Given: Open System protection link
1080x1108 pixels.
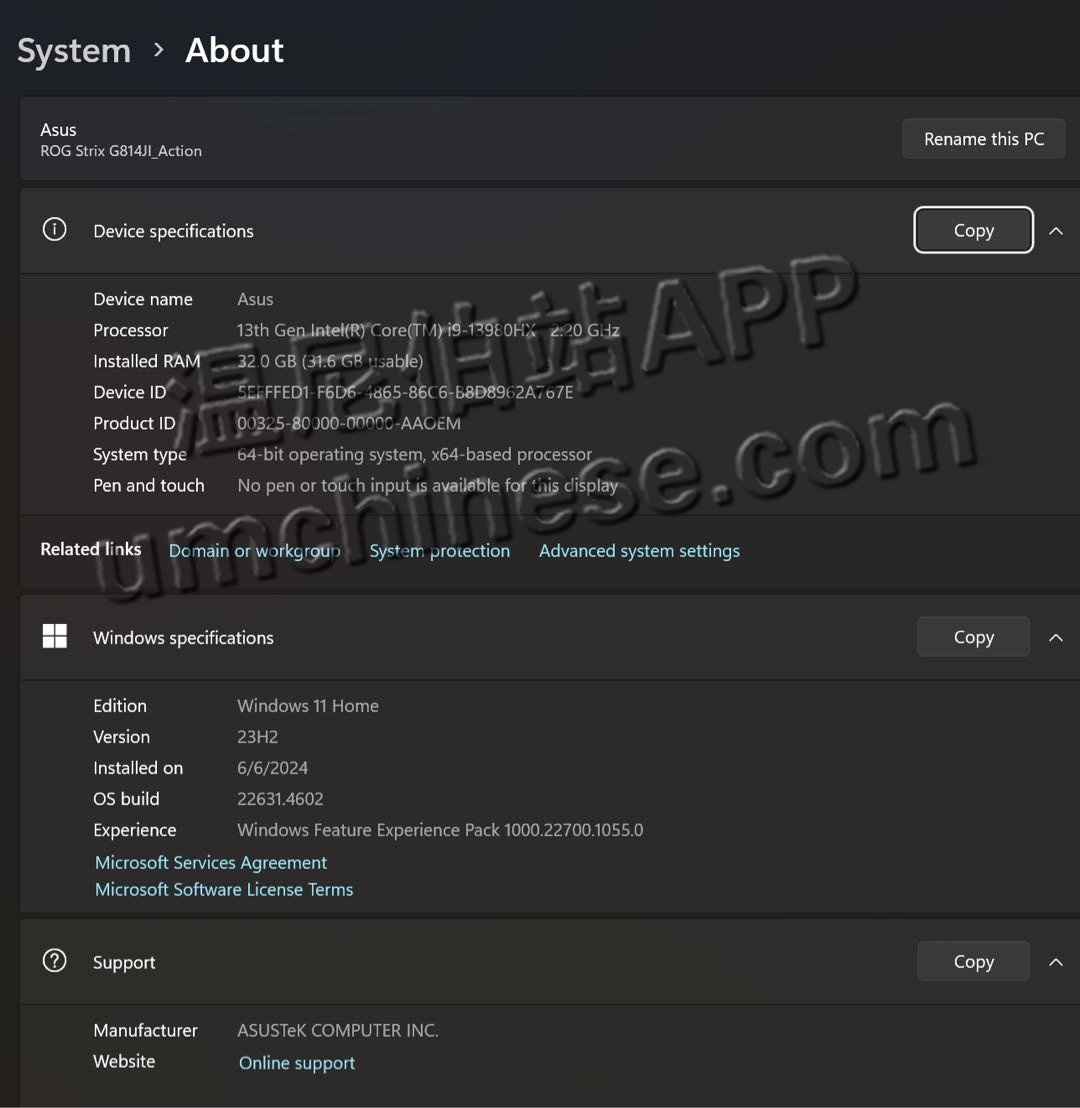Looking at the screenshot, I should click(x=439, y=551).
